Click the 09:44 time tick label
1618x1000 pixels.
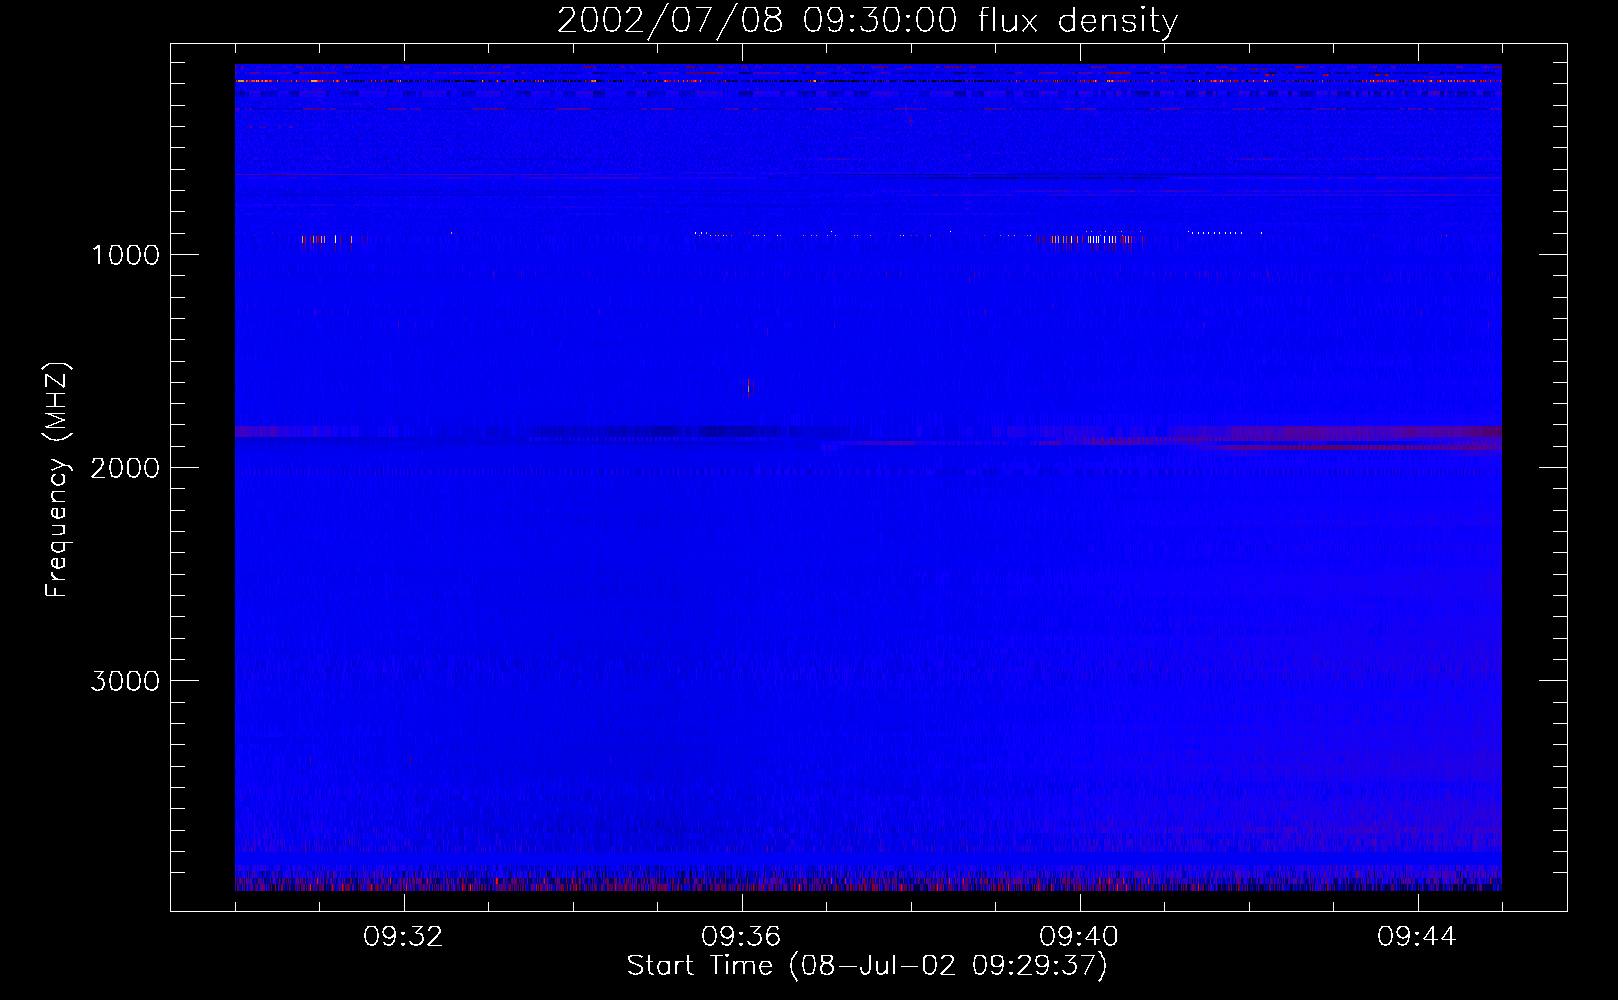coord(1418,937)
